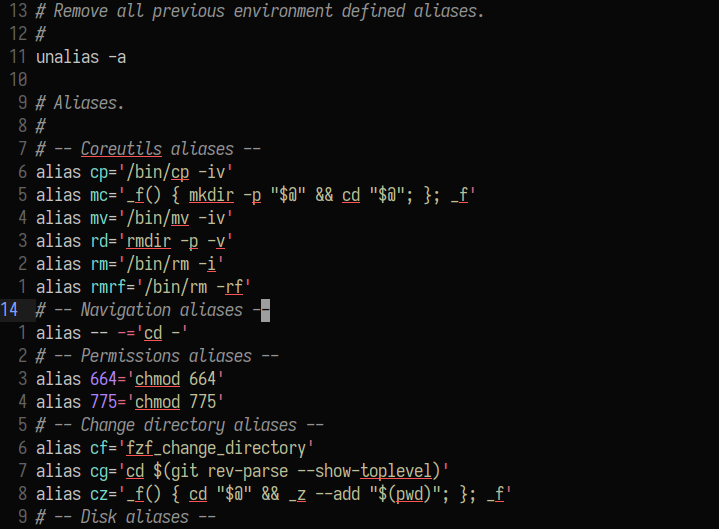Click 'rmdir' in the rd alias line
Viewport: 719px width, 529px height.
(x=149, y=241)
